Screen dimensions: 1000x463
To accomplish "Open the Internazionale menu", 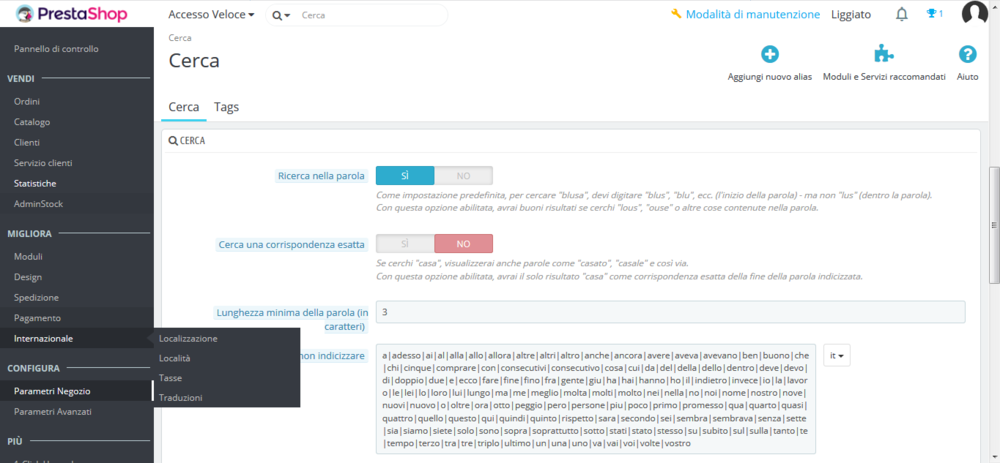I will click(x=43, y=338).
